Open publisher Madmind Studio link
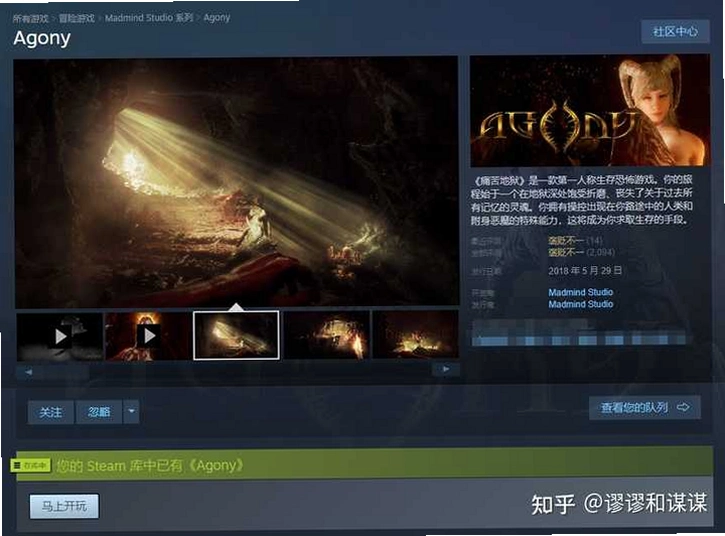 (x=581, y=304)
